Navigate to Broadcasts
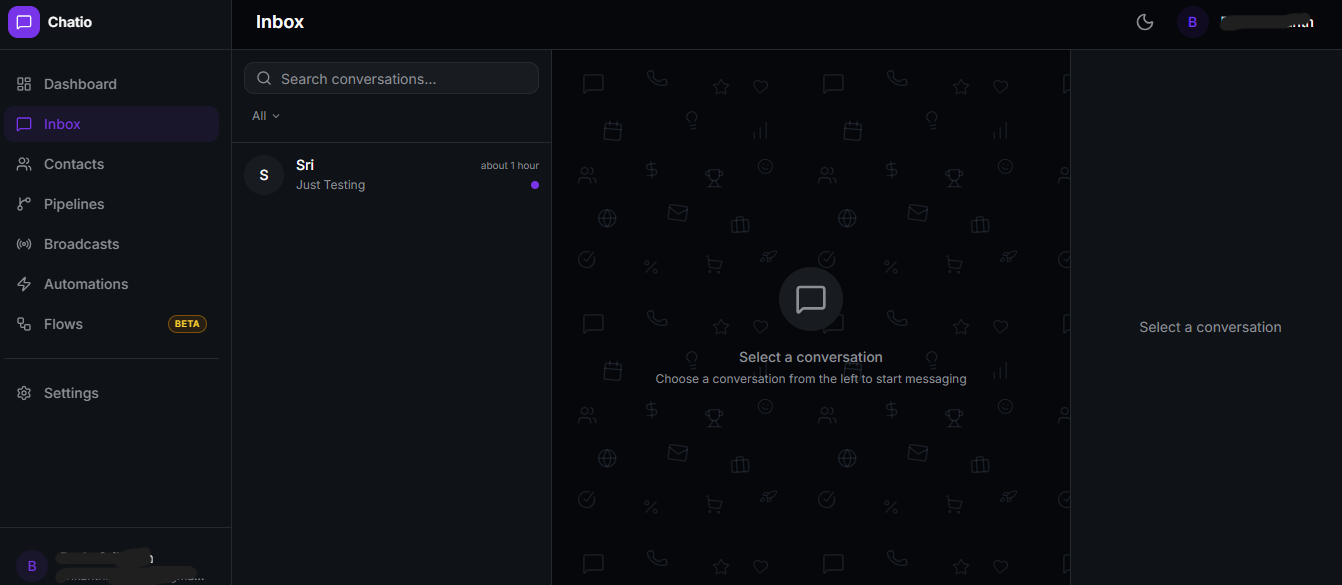1342x585 pixels. (111, 244)
